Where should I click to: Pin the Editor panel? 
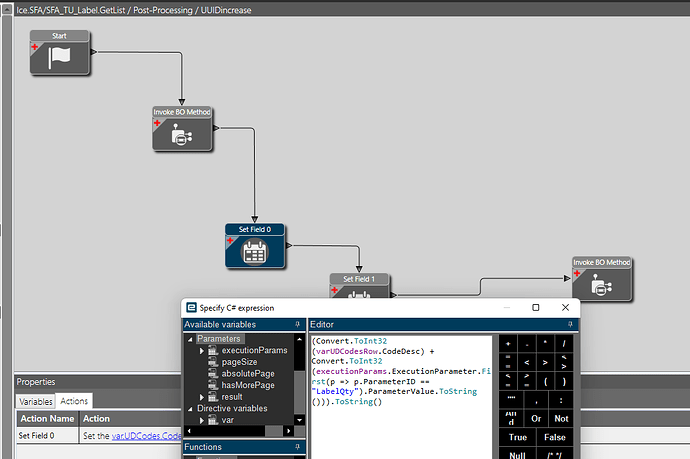pos(570,324)
